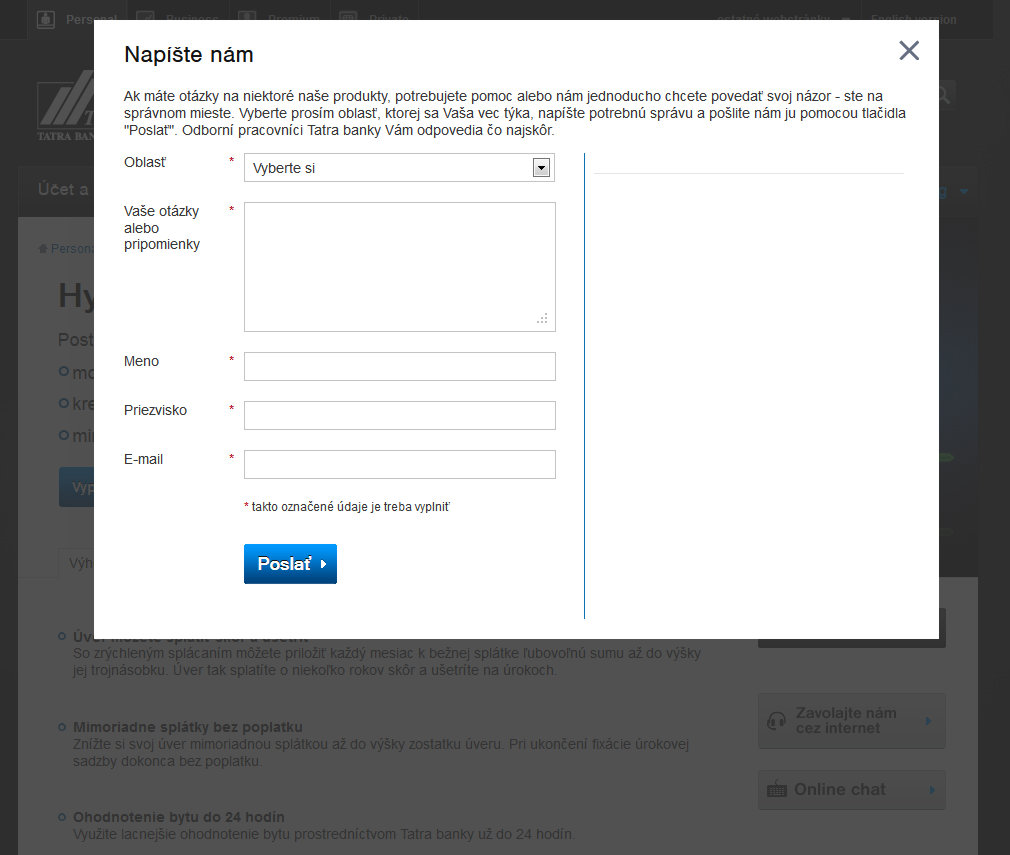1010x855 pixels.
Task: Click the headset Zavolajte nám cez internet icon
Action: coord(776,721)
